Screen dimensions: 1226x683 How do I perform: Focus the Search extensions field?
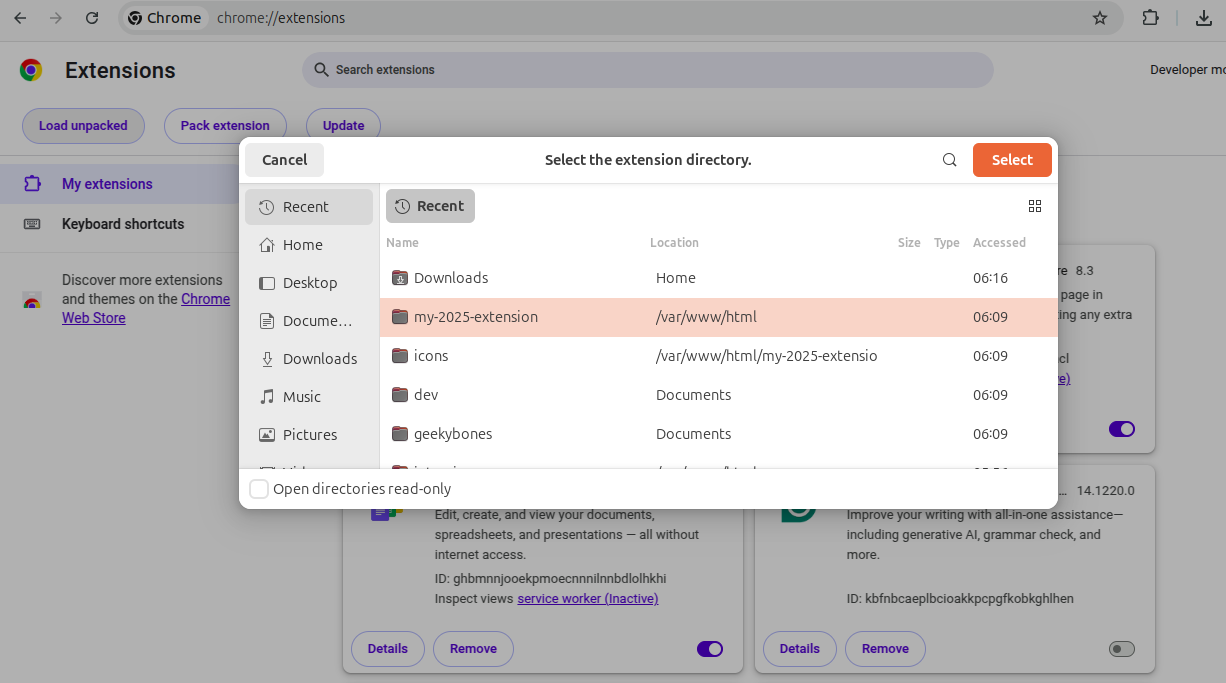[648, 70]
